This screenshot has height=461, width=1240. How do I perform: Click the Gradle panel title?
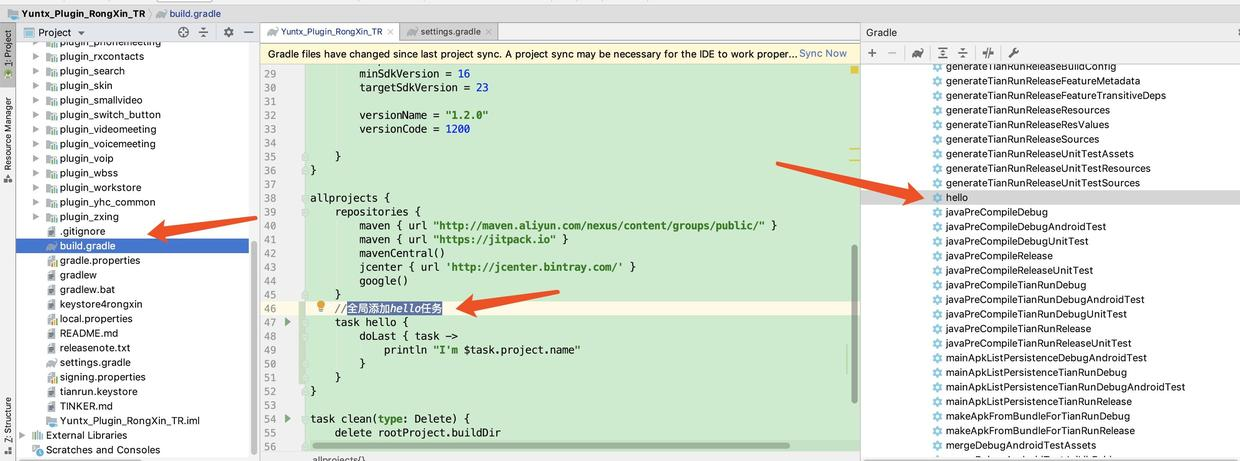click(881, 32)
